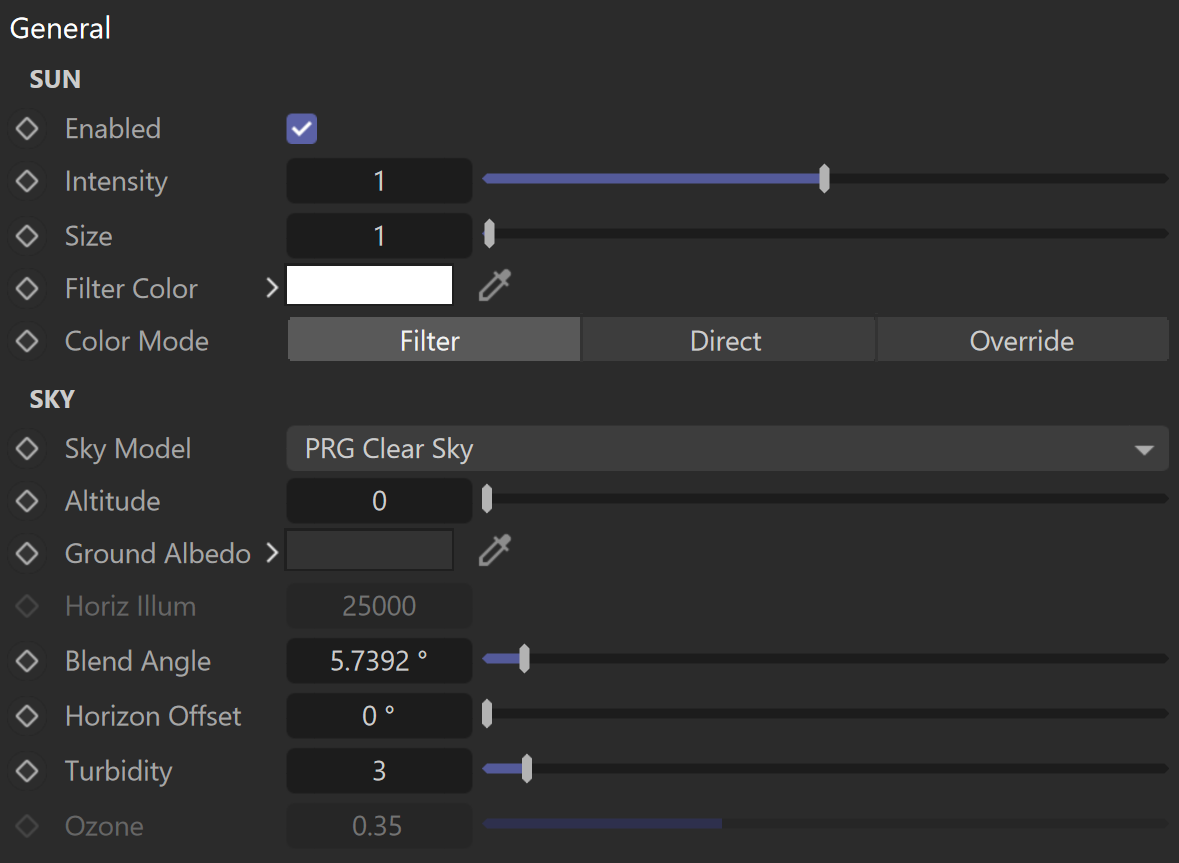This screenshot has width=1179, height=863.
Task: Click the Ground Albedo dark swatch
Action: pyautogui.click(x=370, y=550)
